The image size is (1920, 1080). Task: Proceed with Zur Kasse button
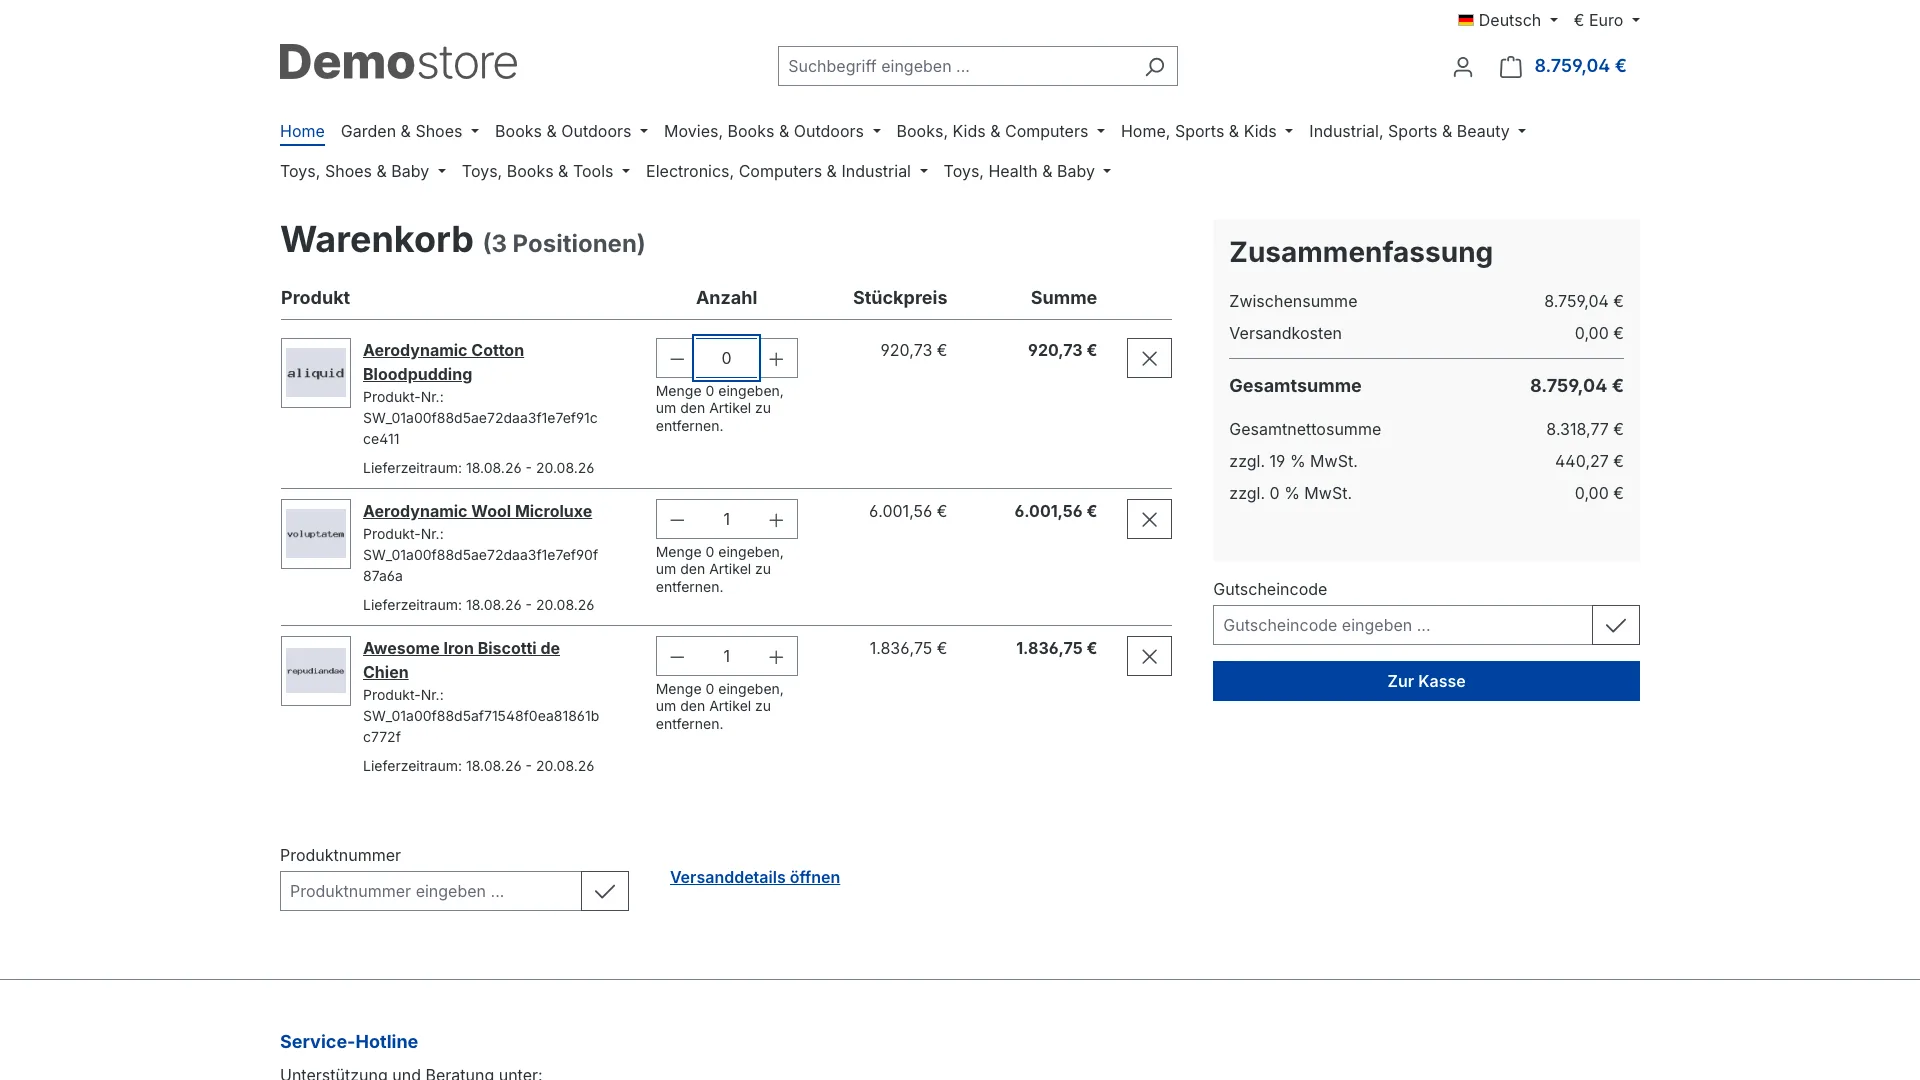point(1426,681)
